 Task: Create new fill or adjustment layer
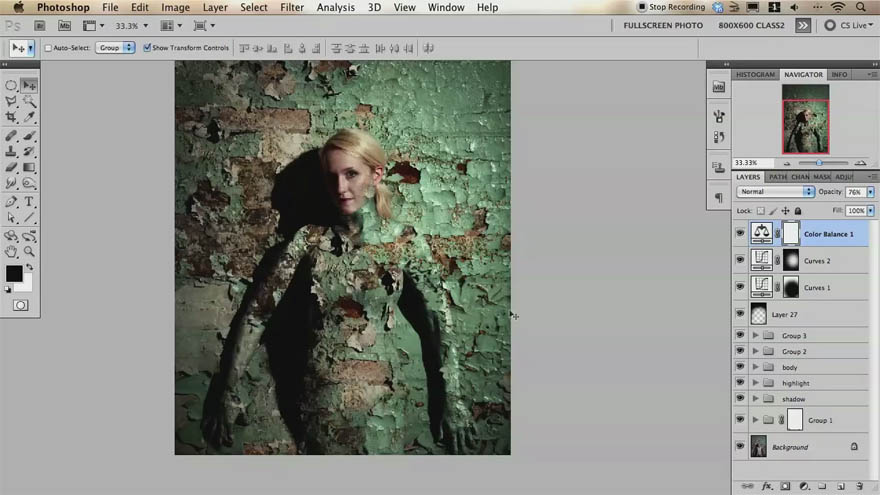coord(804,486)
